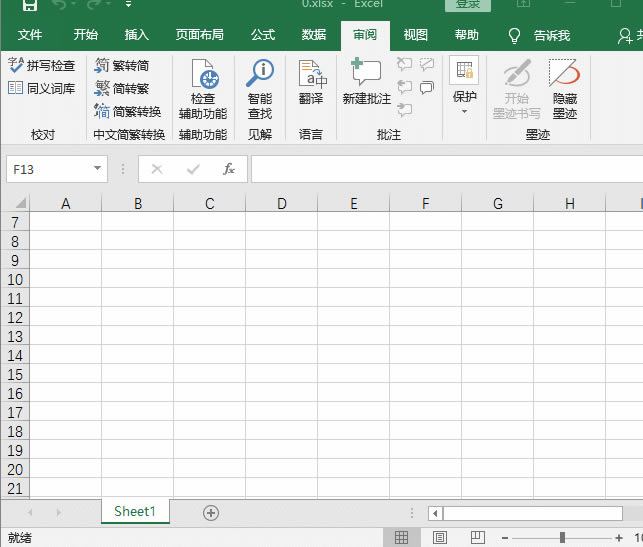The width and height of the screenshot is (643, 547).
Task: Click the save icon in title bar
Action: pos(30,6)
